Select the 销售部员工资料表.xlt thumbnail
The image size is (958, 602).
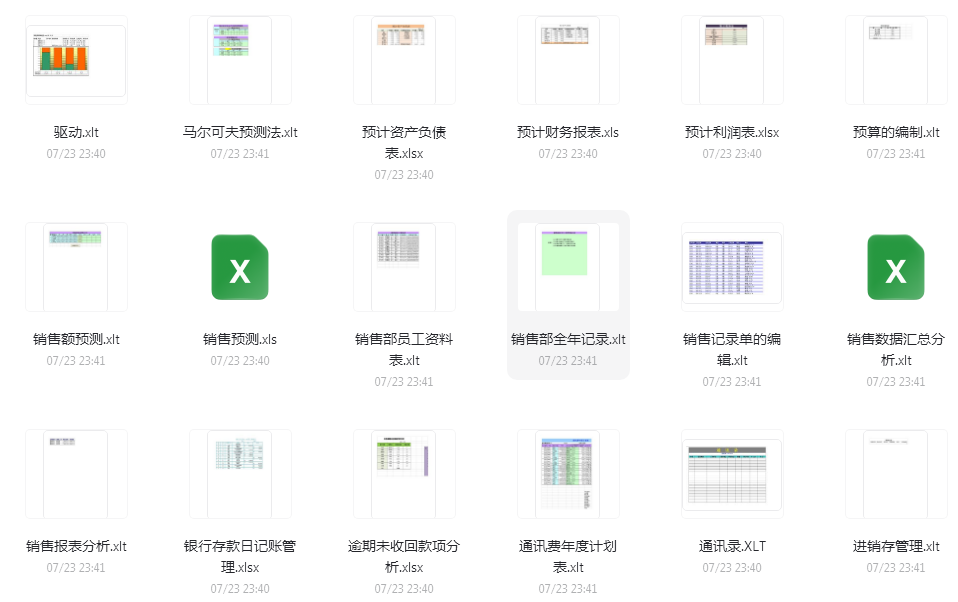[x=403, y=267]
